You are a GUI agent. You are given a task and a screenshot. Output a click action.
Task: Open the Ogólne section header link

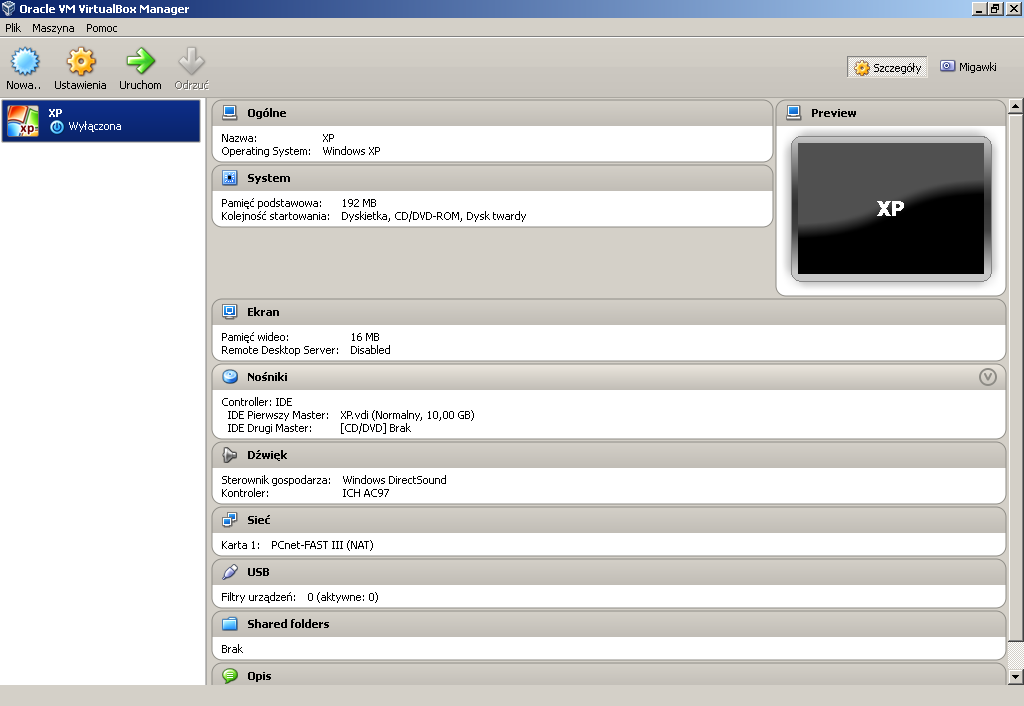266,113
